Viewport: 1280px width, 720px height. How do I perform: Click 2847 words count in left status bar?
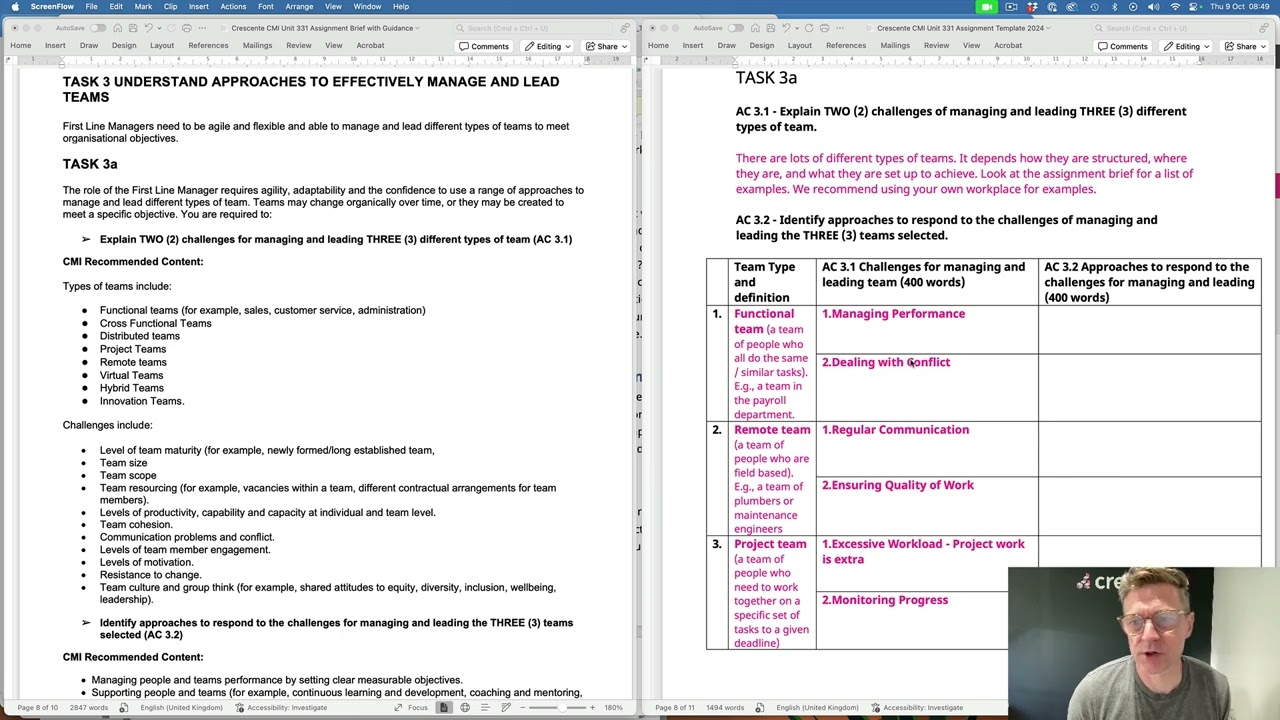click(x=88, y=708)
